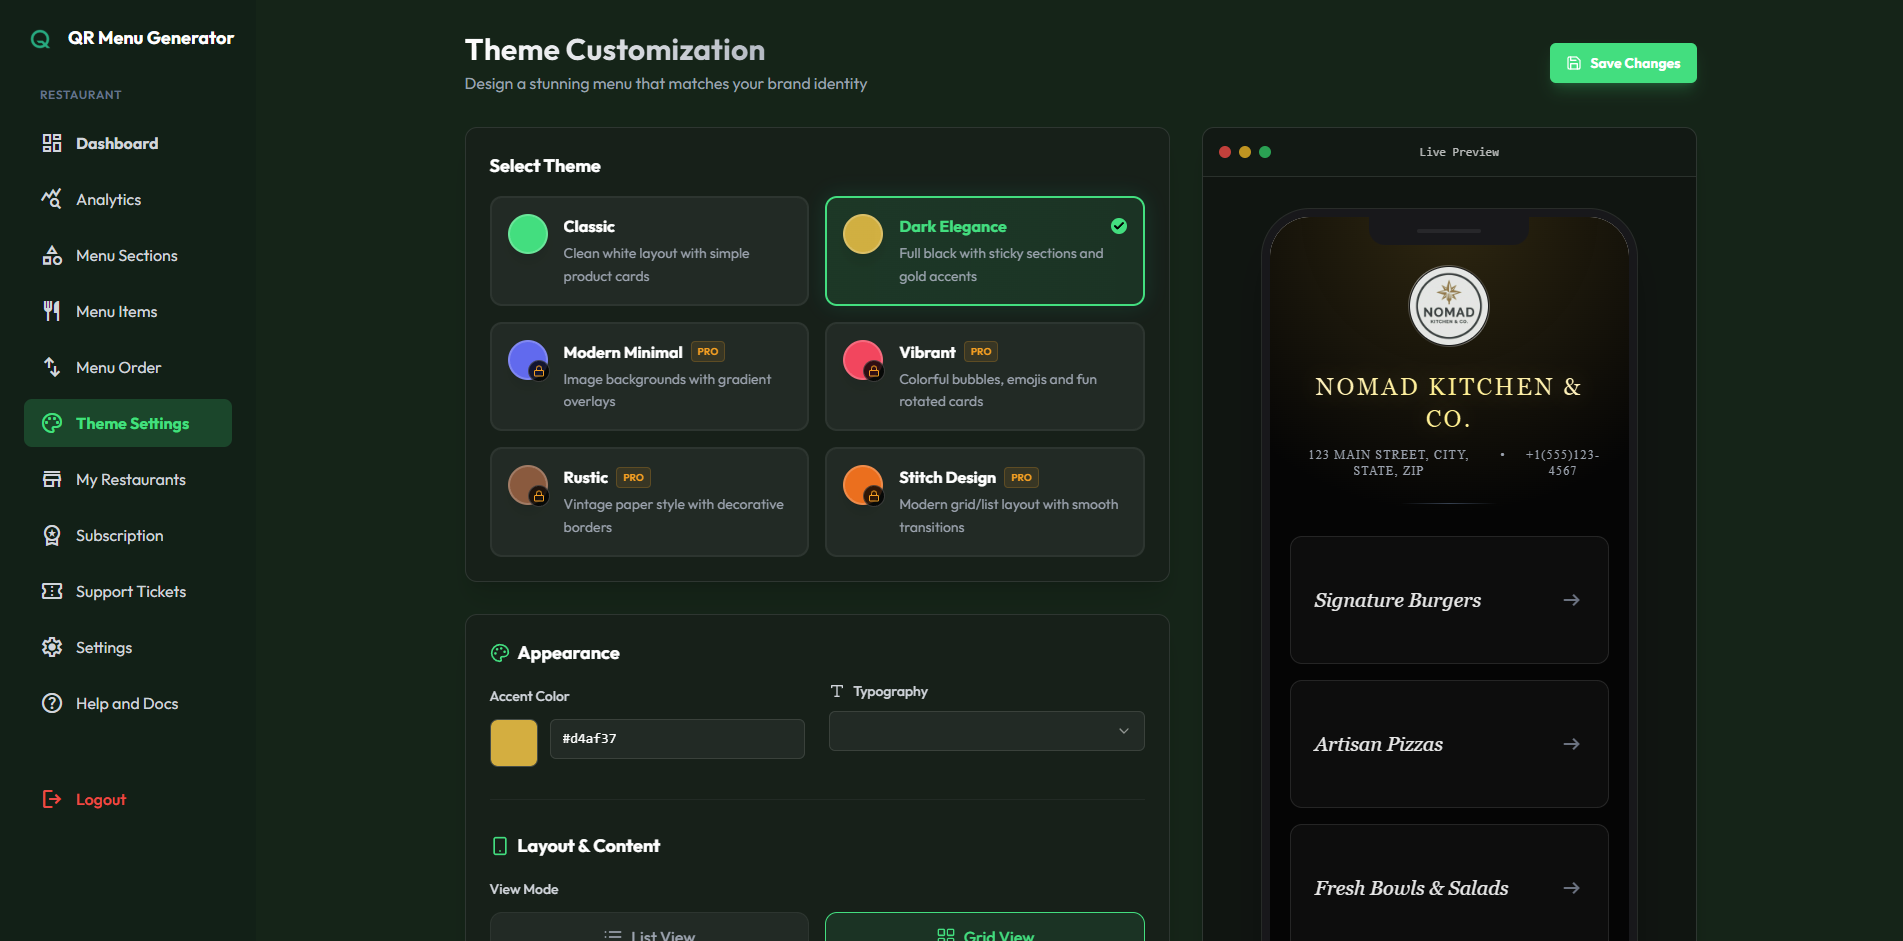1903x941 pixels.
Task: Select the Analytics sidebar icon
Action: point(51,199)
